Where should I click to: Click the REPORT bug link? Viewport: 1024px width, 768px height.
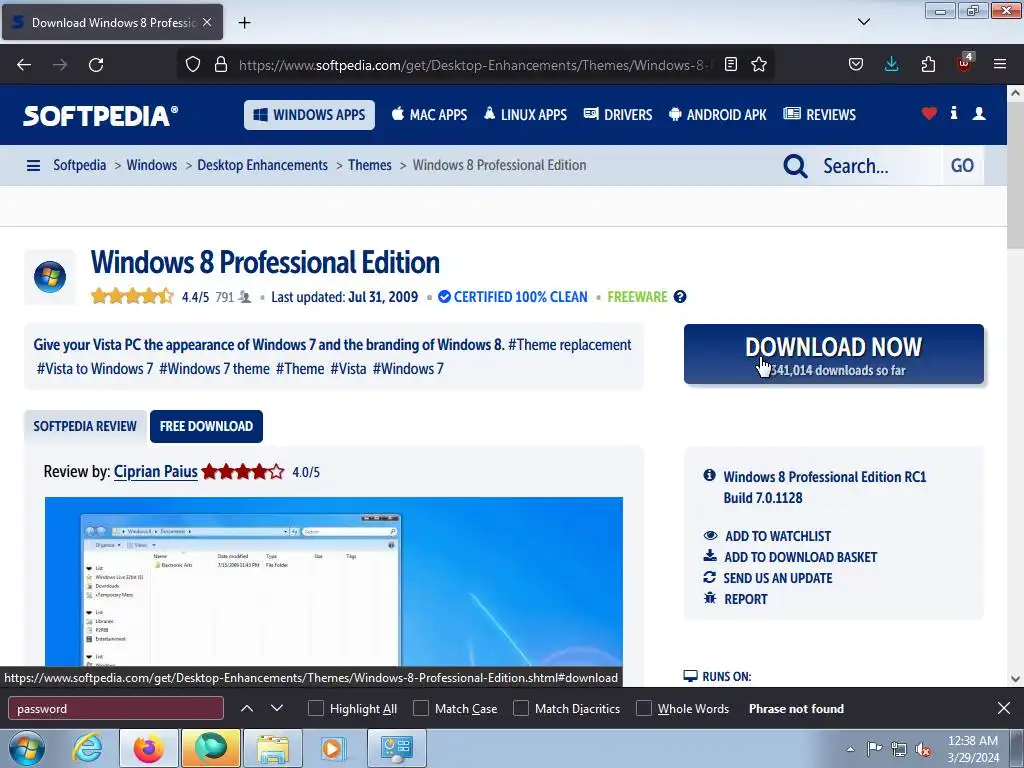tap(735, 599)
